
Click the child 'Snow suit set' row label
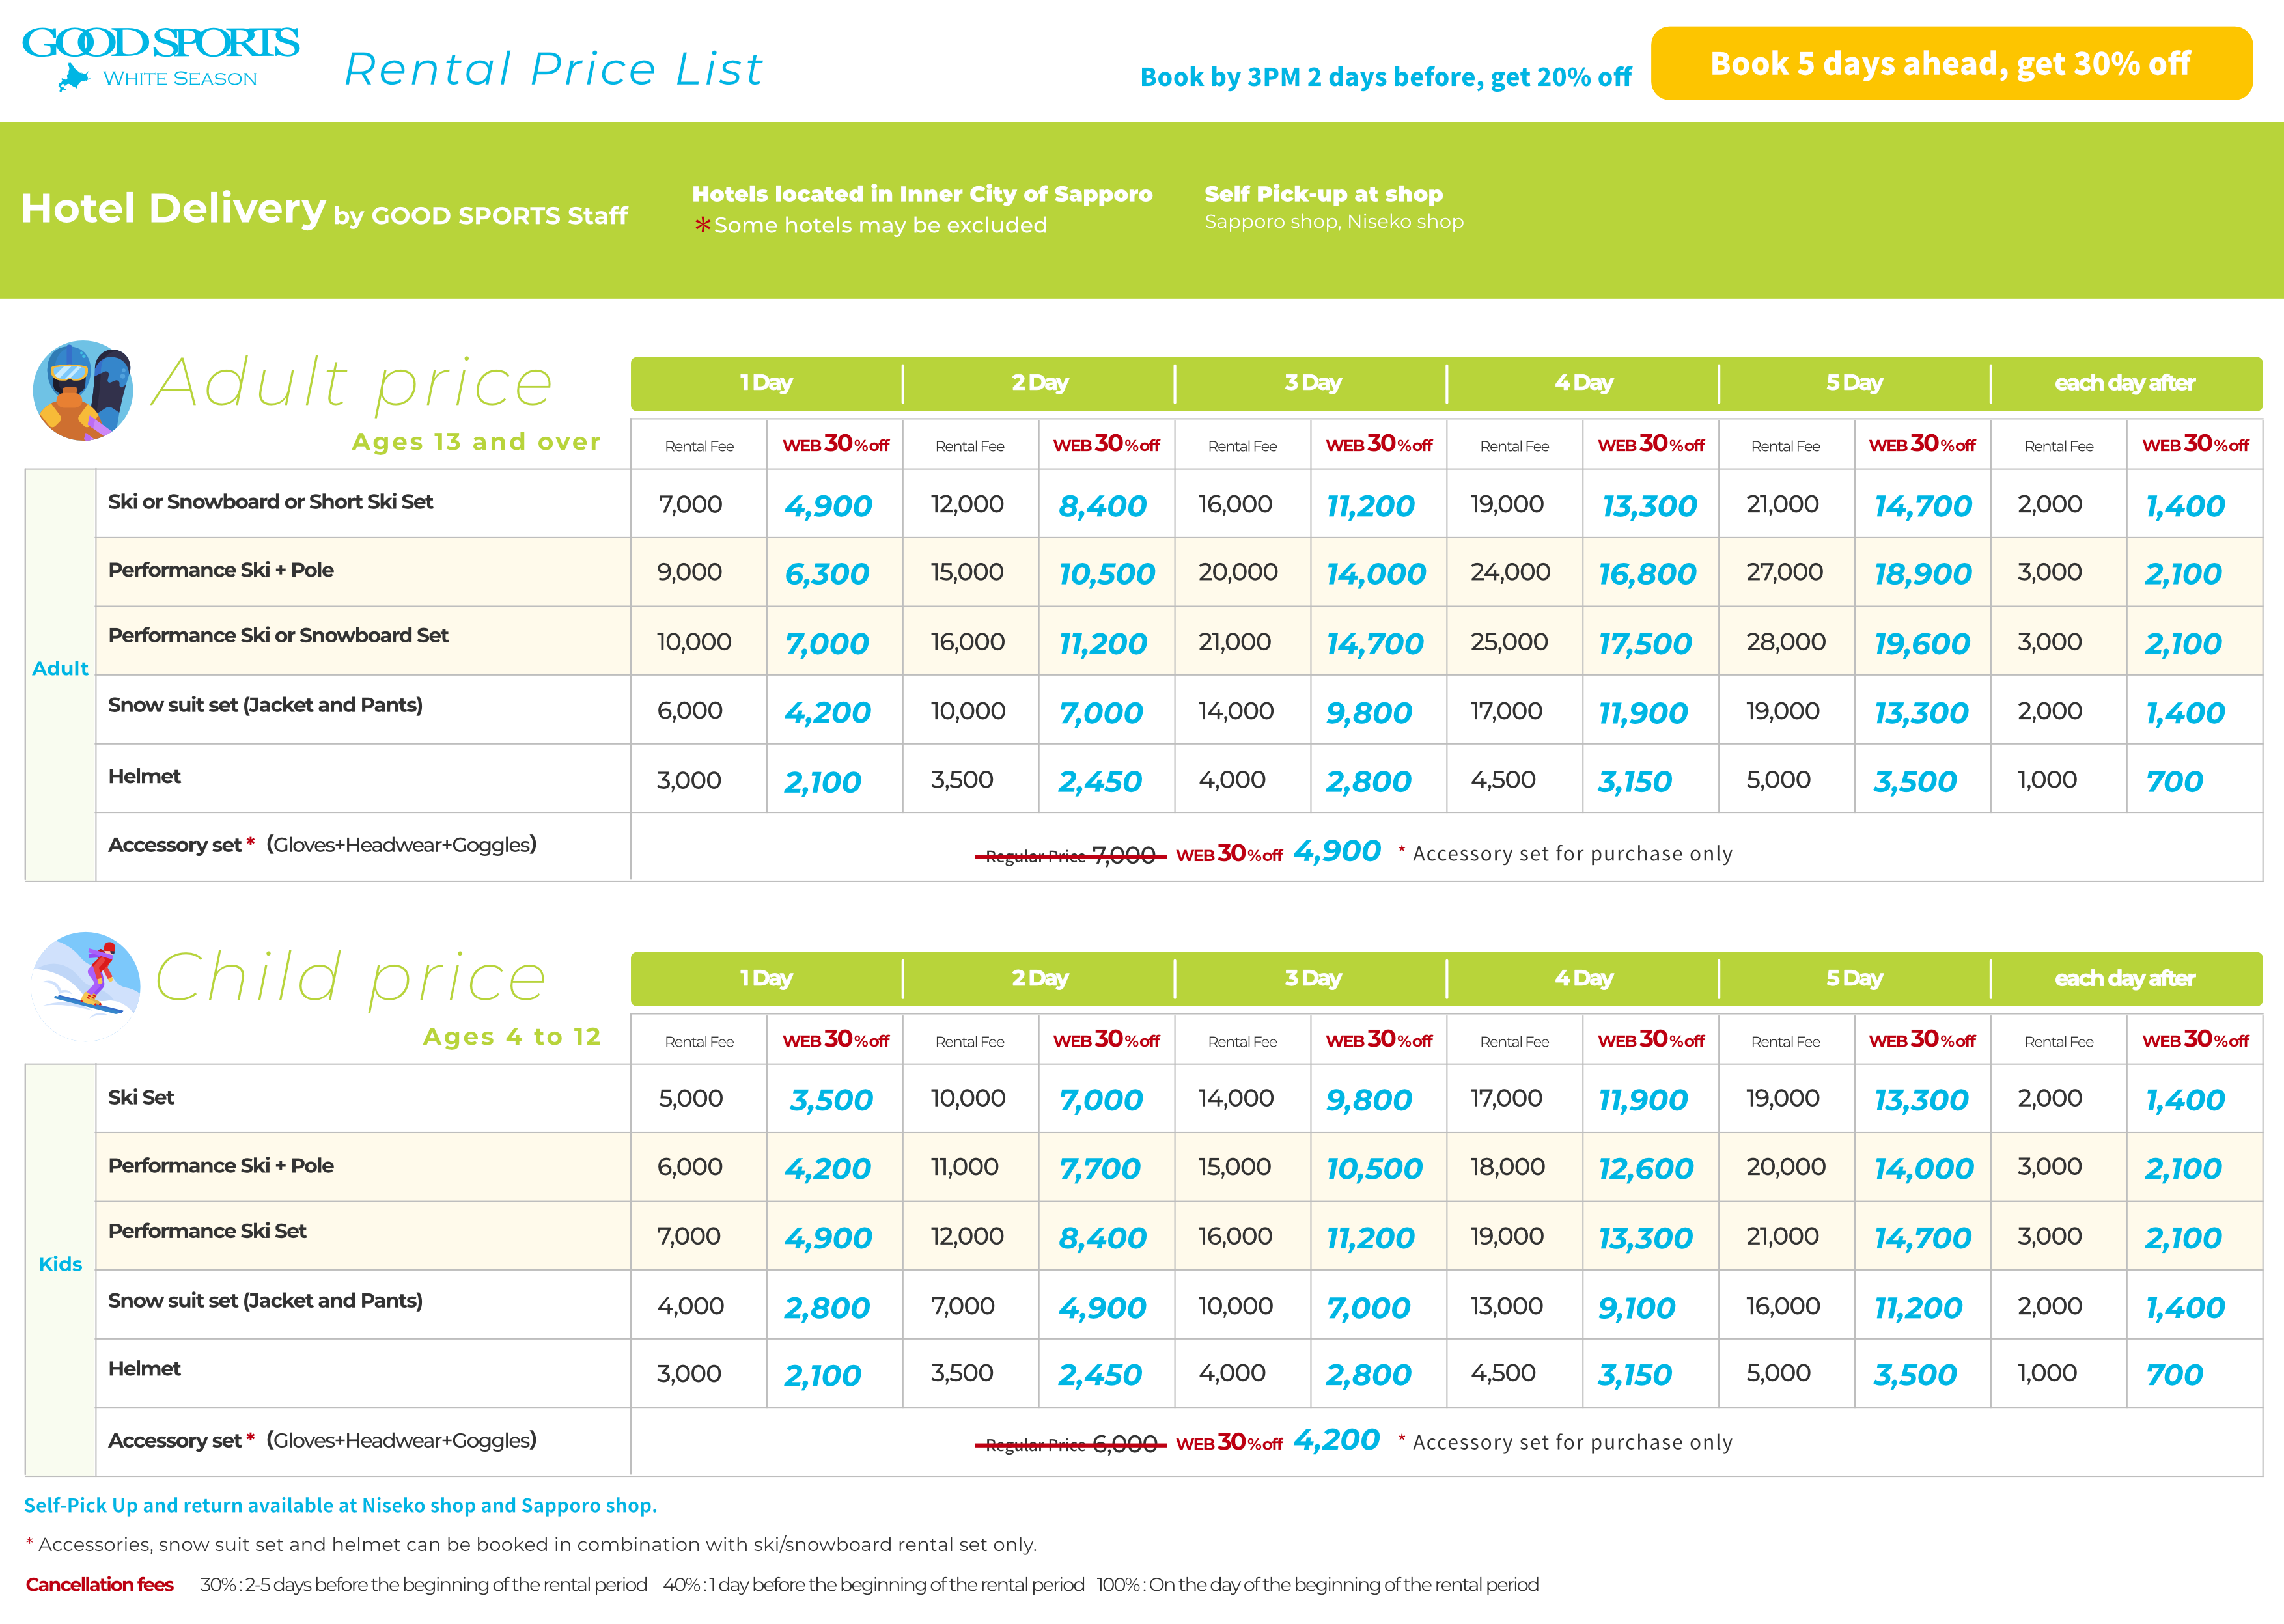click(265, 1301)
